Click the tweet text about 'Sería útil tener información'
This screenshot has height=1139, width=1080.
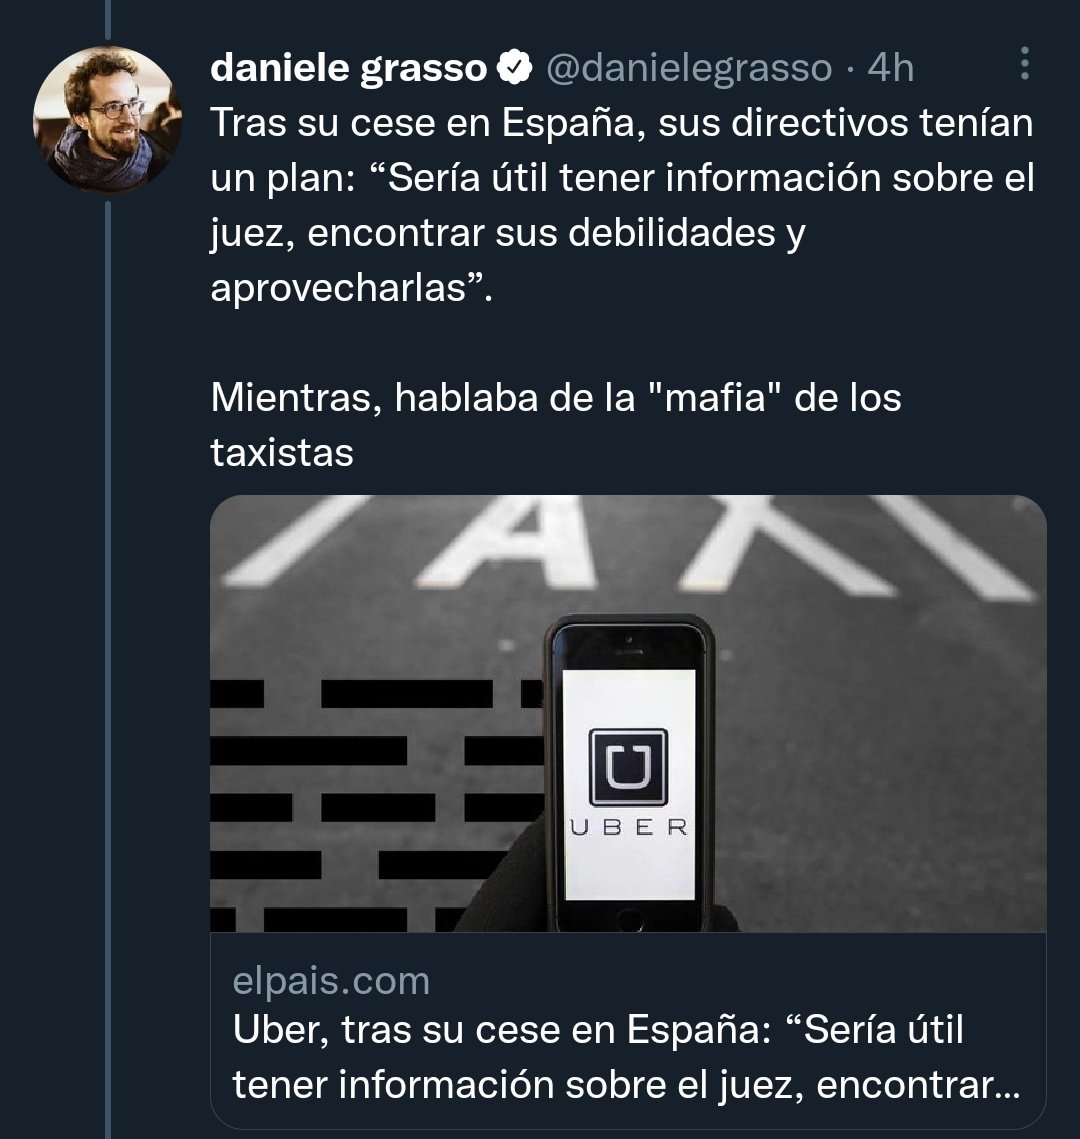[x=622, y=205]
